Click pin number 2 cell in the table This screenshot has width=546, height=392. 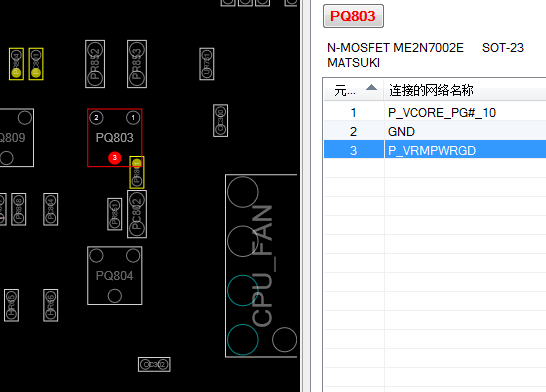(x=353, y=132)
